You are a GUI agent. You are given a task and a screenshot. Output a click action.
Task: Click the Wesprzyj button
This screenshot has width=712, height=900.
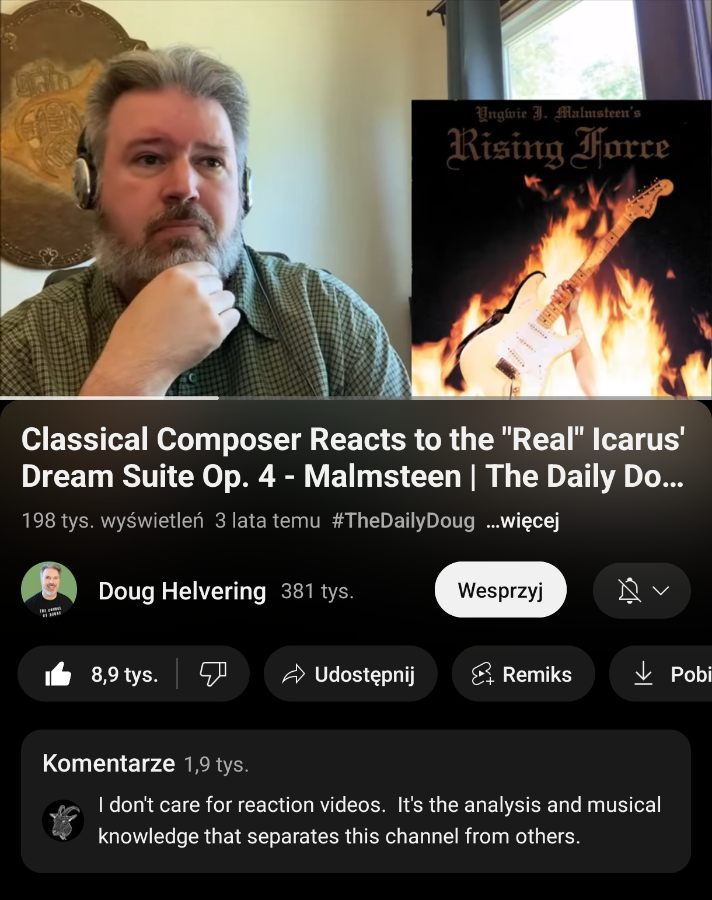coord(501,590)
